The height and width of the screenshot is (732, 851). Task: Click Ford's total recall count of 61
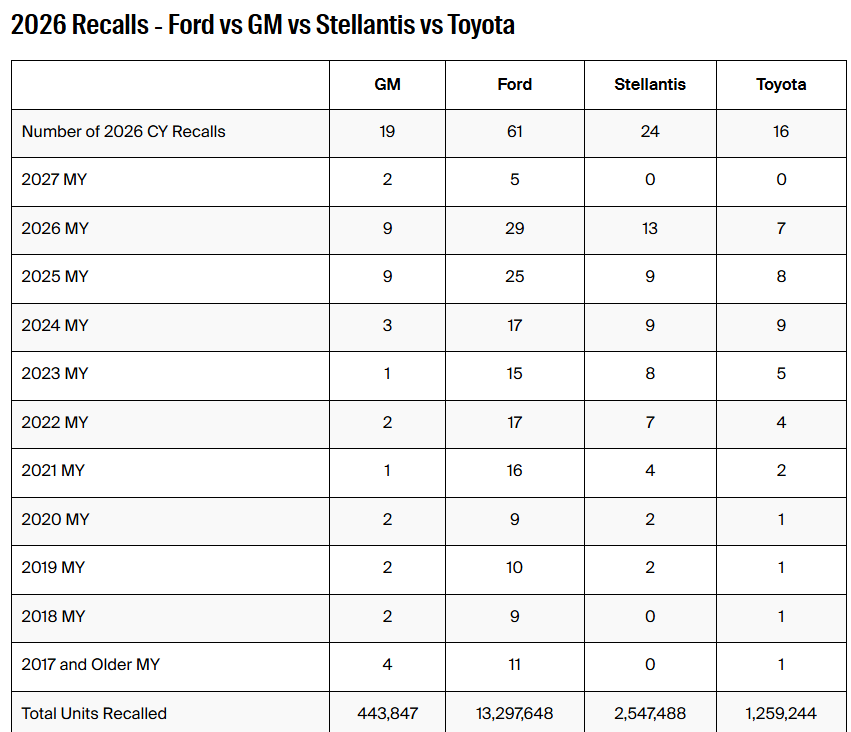pyautogui.click(x=515, y=132)
